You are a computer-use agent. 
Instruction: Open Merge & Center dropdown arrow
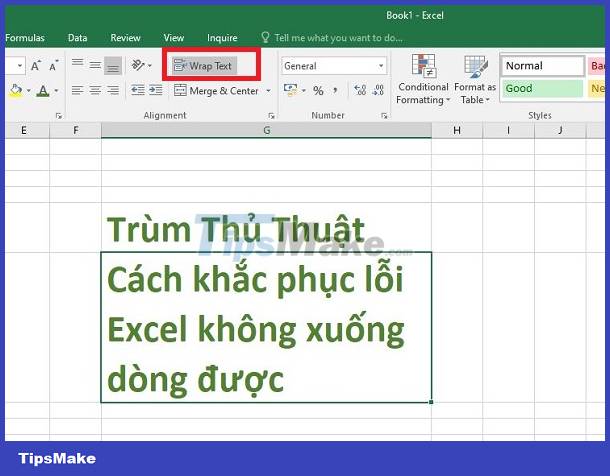tap(268, 91)
